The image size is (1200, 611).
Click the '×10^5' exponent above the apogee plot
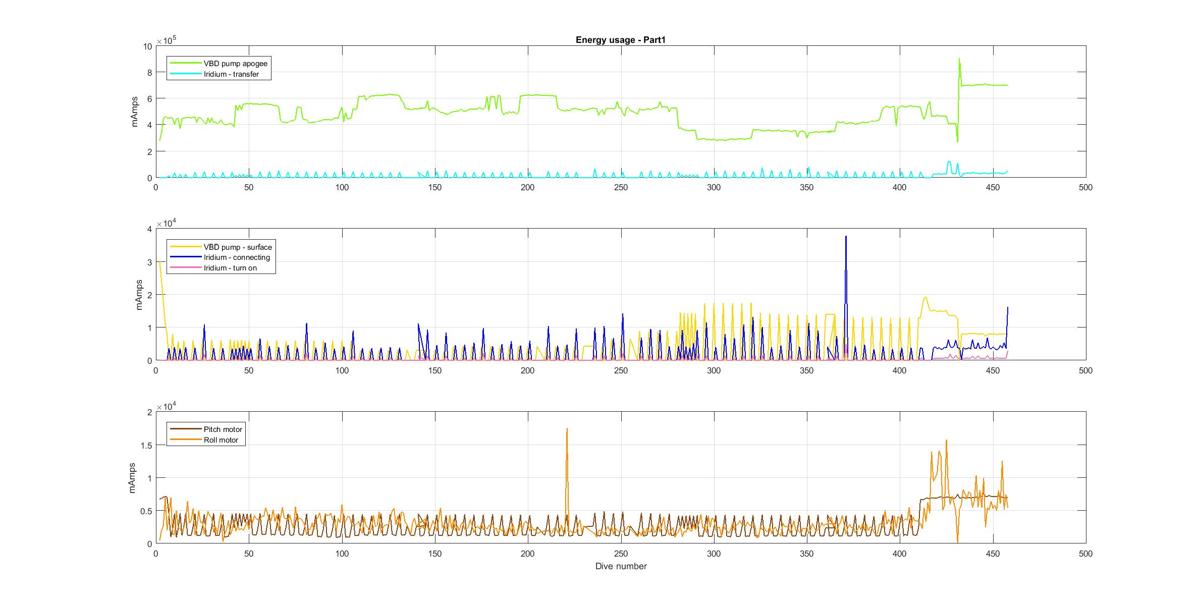click(x=168, y=40)
